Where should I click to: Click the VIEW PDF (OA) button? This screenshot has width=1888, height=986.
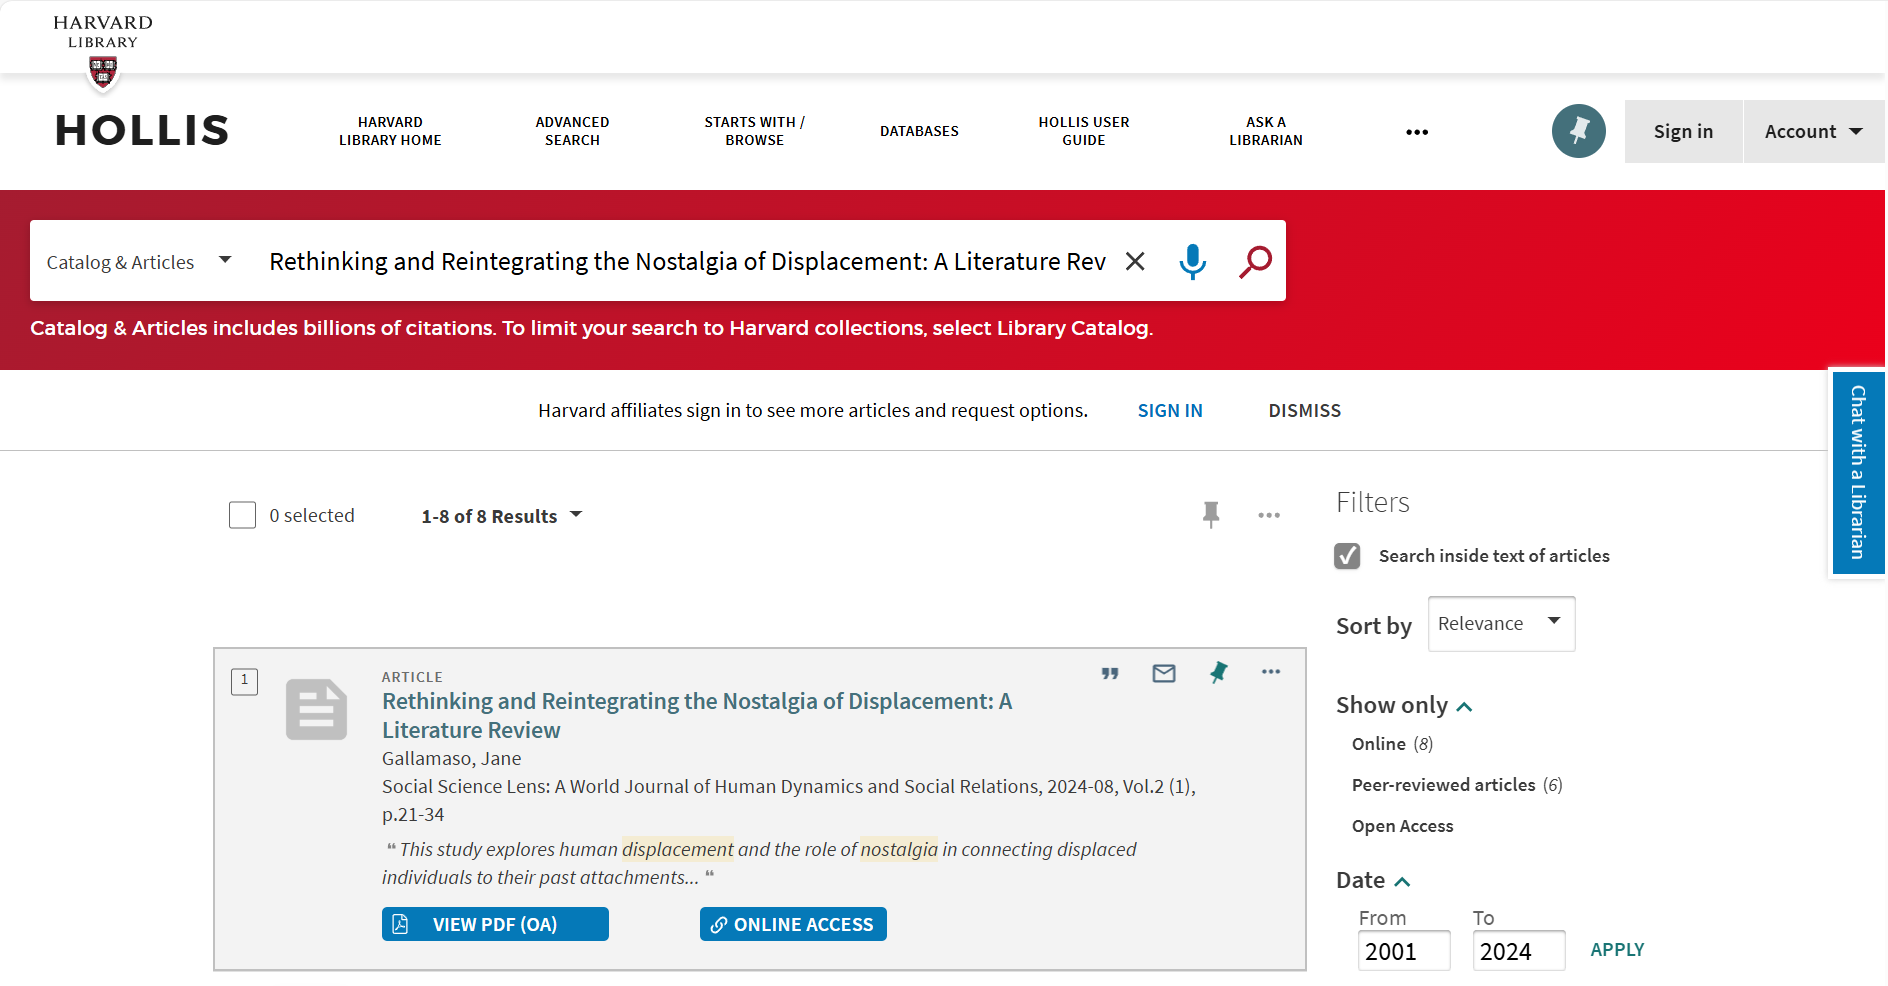click(x=495, y=924)
